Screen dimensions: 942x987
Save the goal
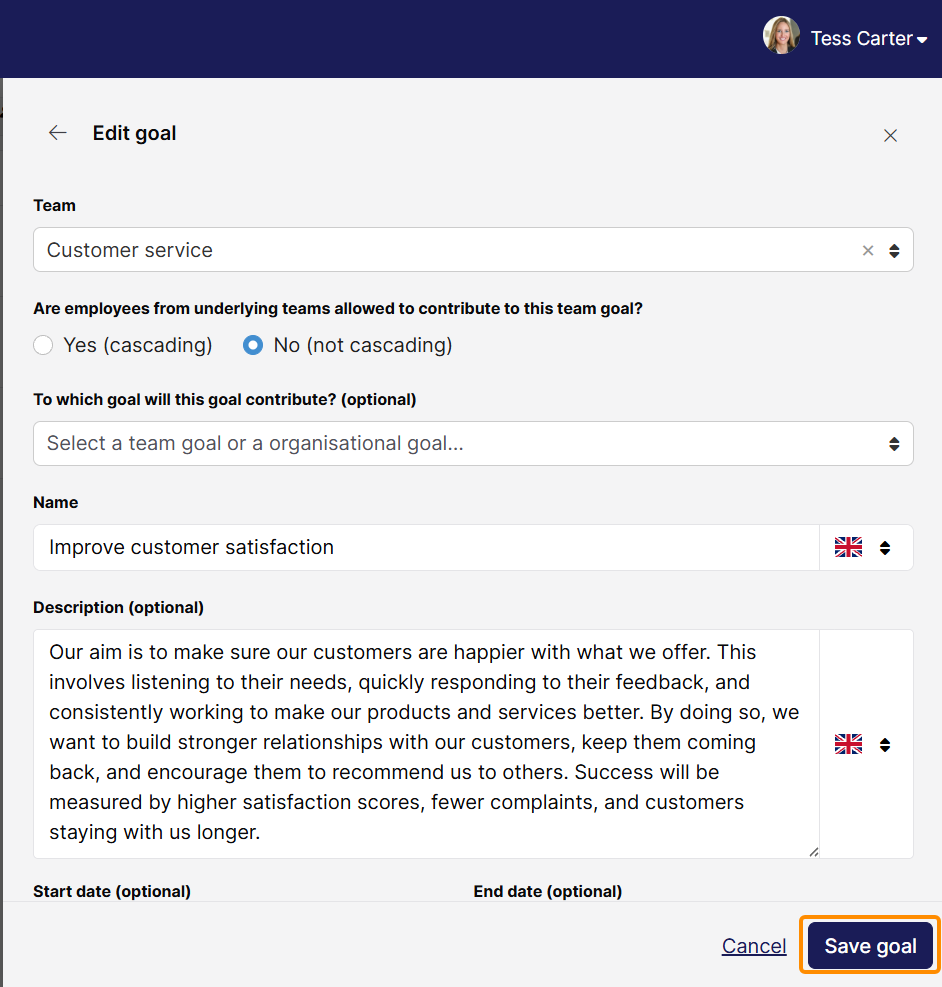870,945
